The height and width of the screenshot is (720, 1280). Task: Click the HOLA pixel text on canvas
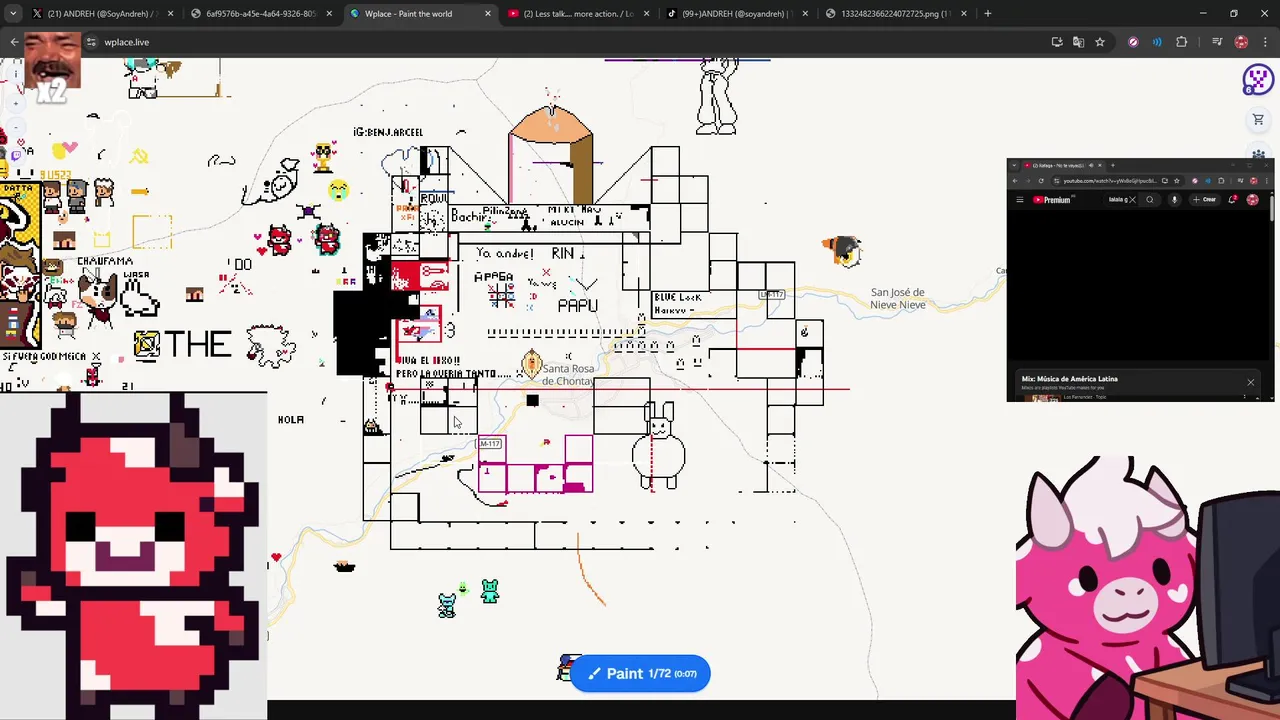[291, 420]
